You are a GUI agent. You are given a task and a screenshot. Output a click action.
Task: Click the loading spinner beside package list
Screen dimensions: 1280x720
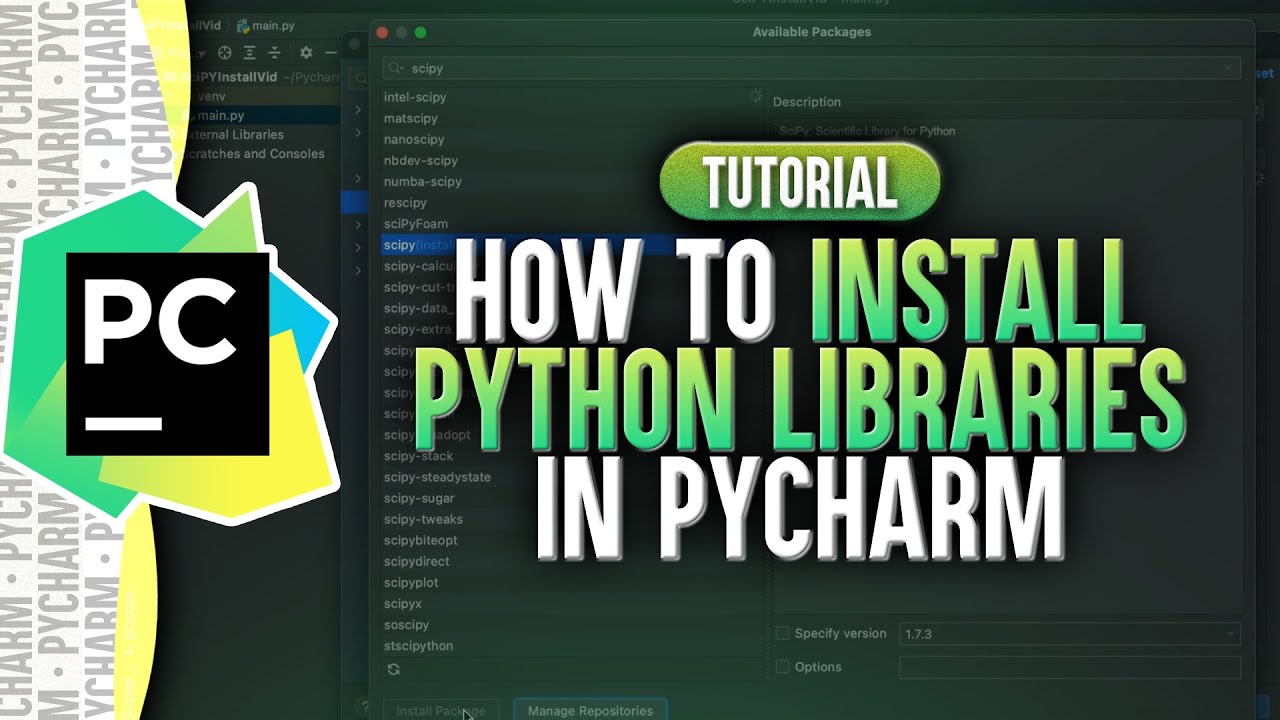coord(756,97)
